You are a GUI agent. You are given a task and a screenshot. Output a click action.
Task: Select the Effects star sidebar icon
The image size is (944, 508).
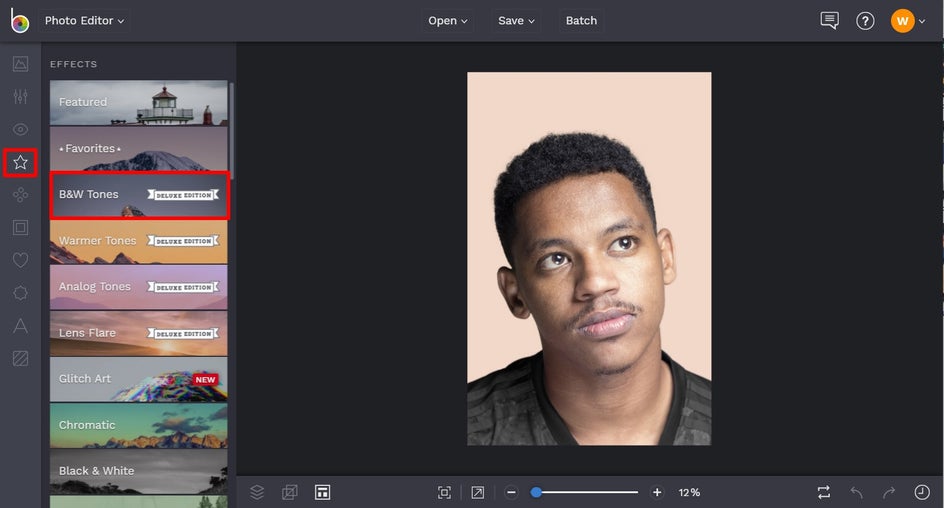coord(20,163)
